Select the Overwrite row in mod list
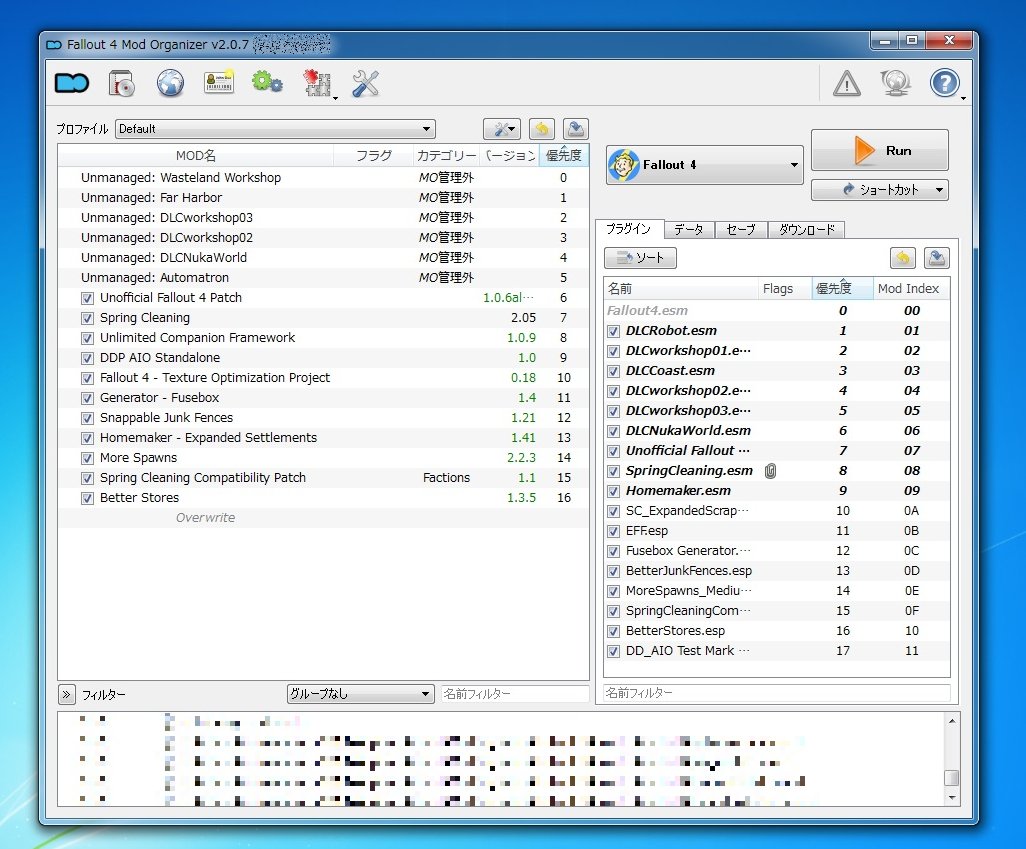Viewport: 1026px width, 849px height. click(323, 518)
